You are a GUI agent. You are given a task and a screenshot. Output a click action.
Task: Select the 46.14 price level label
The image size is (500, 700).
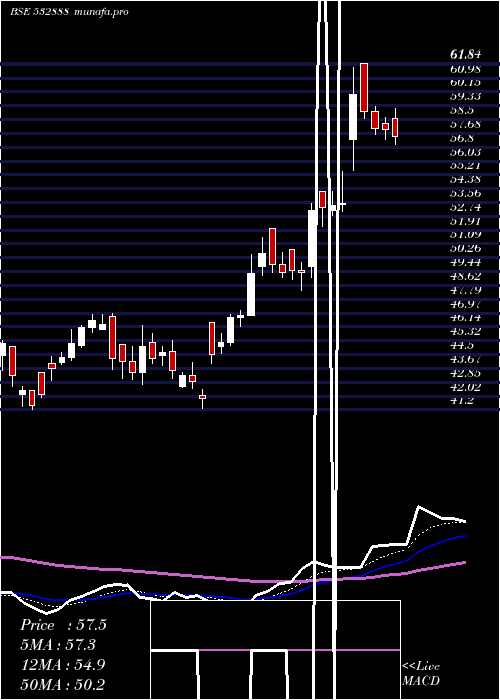tap(466, 318)
